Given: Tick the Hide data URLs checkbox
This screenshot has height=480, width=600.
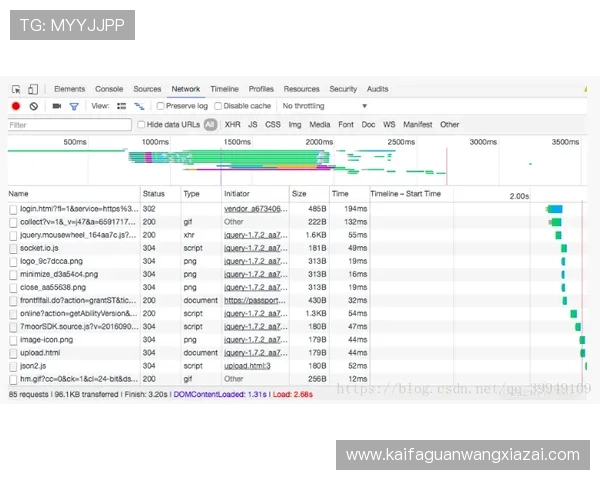Looking at the screenshot, I should coord(141,125).
